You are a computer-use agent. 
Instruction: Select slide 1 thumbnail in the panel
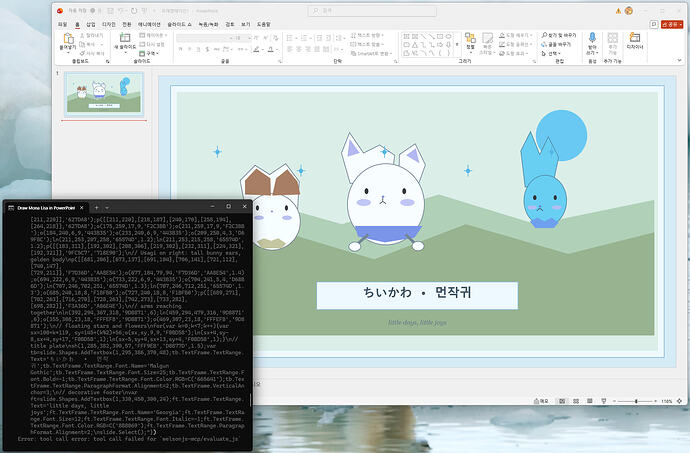pyautogui.click(x=104, y=94)
